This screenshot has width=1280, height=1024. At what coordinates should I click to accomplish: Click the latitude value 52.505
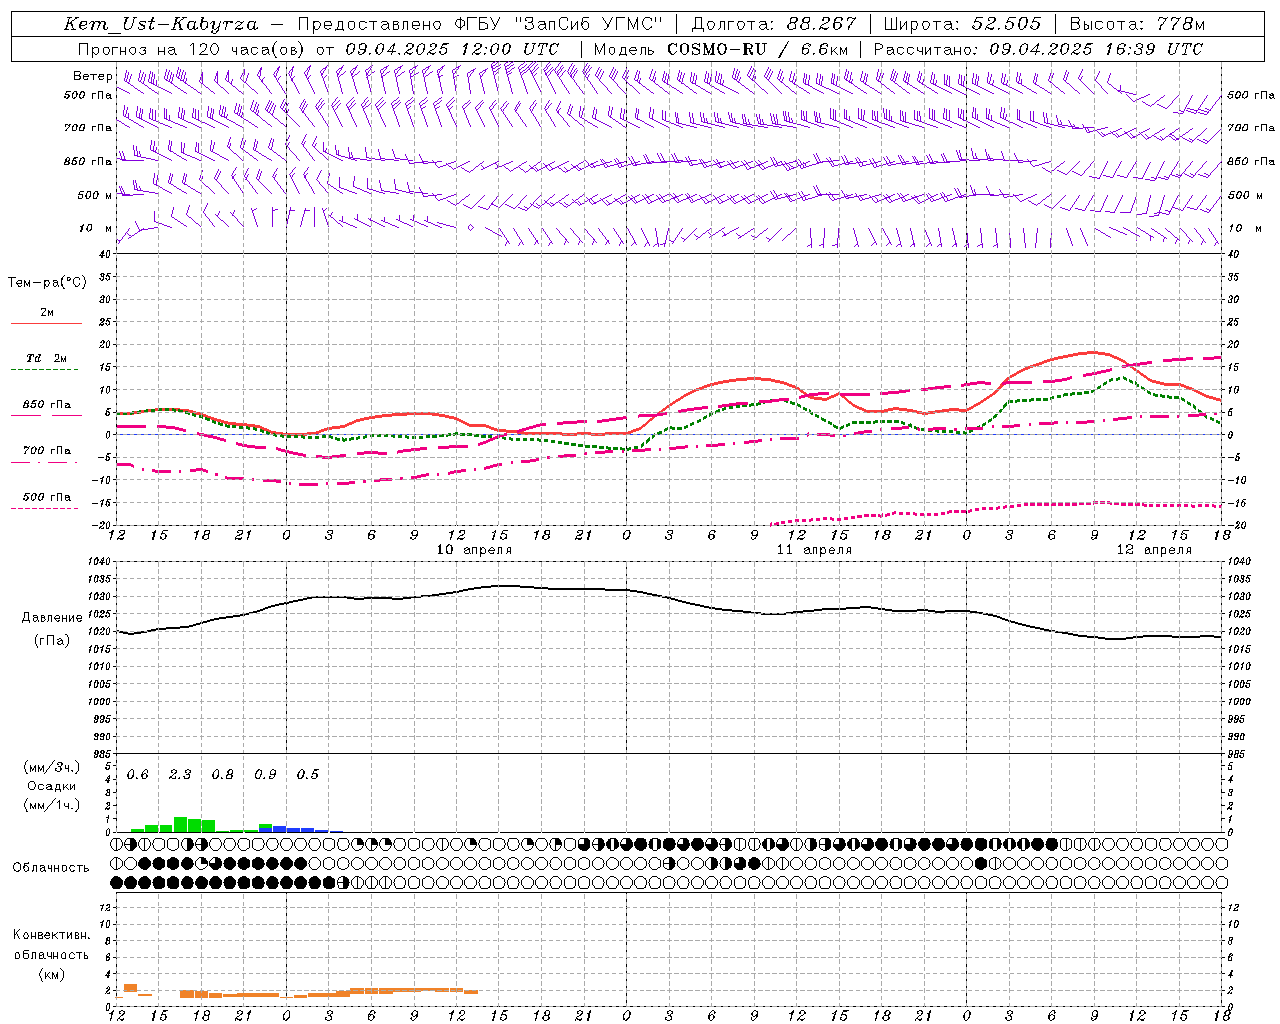coord(1006,24)
